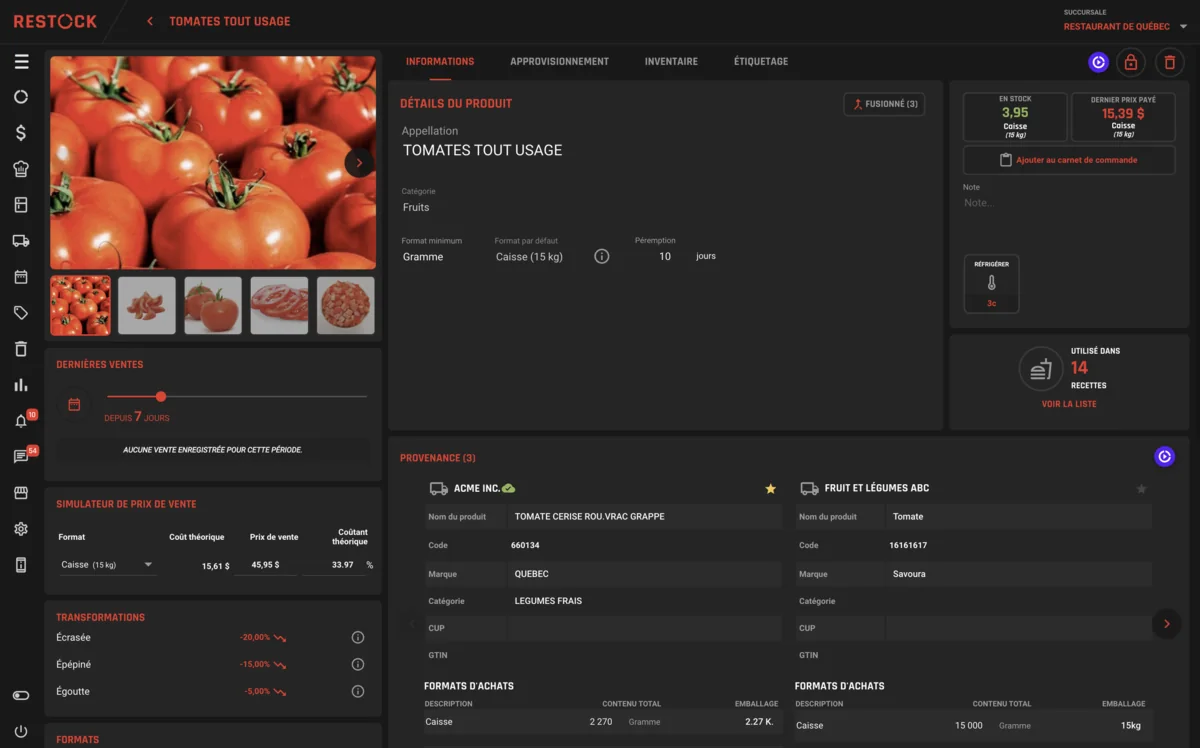Screen dimensions: 1200x748
Task: Click the info icon beside Format par défaut
Action: (602, 257)
